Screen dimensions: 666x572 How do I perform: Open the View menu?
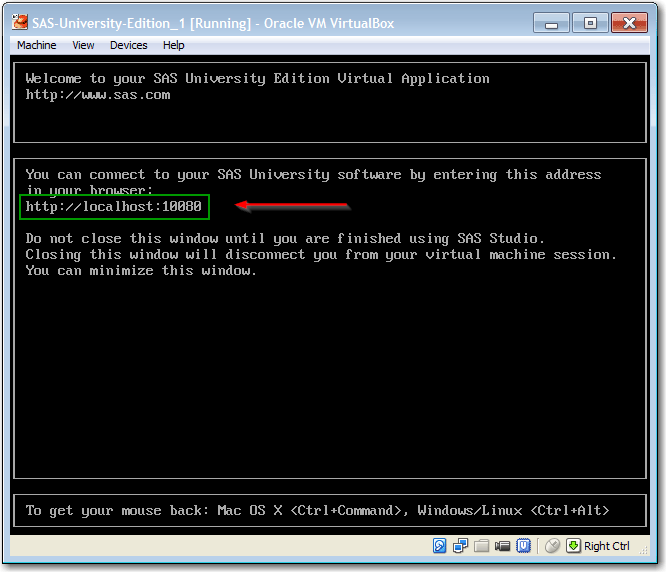pyautogui.click(x=83, y=45)
